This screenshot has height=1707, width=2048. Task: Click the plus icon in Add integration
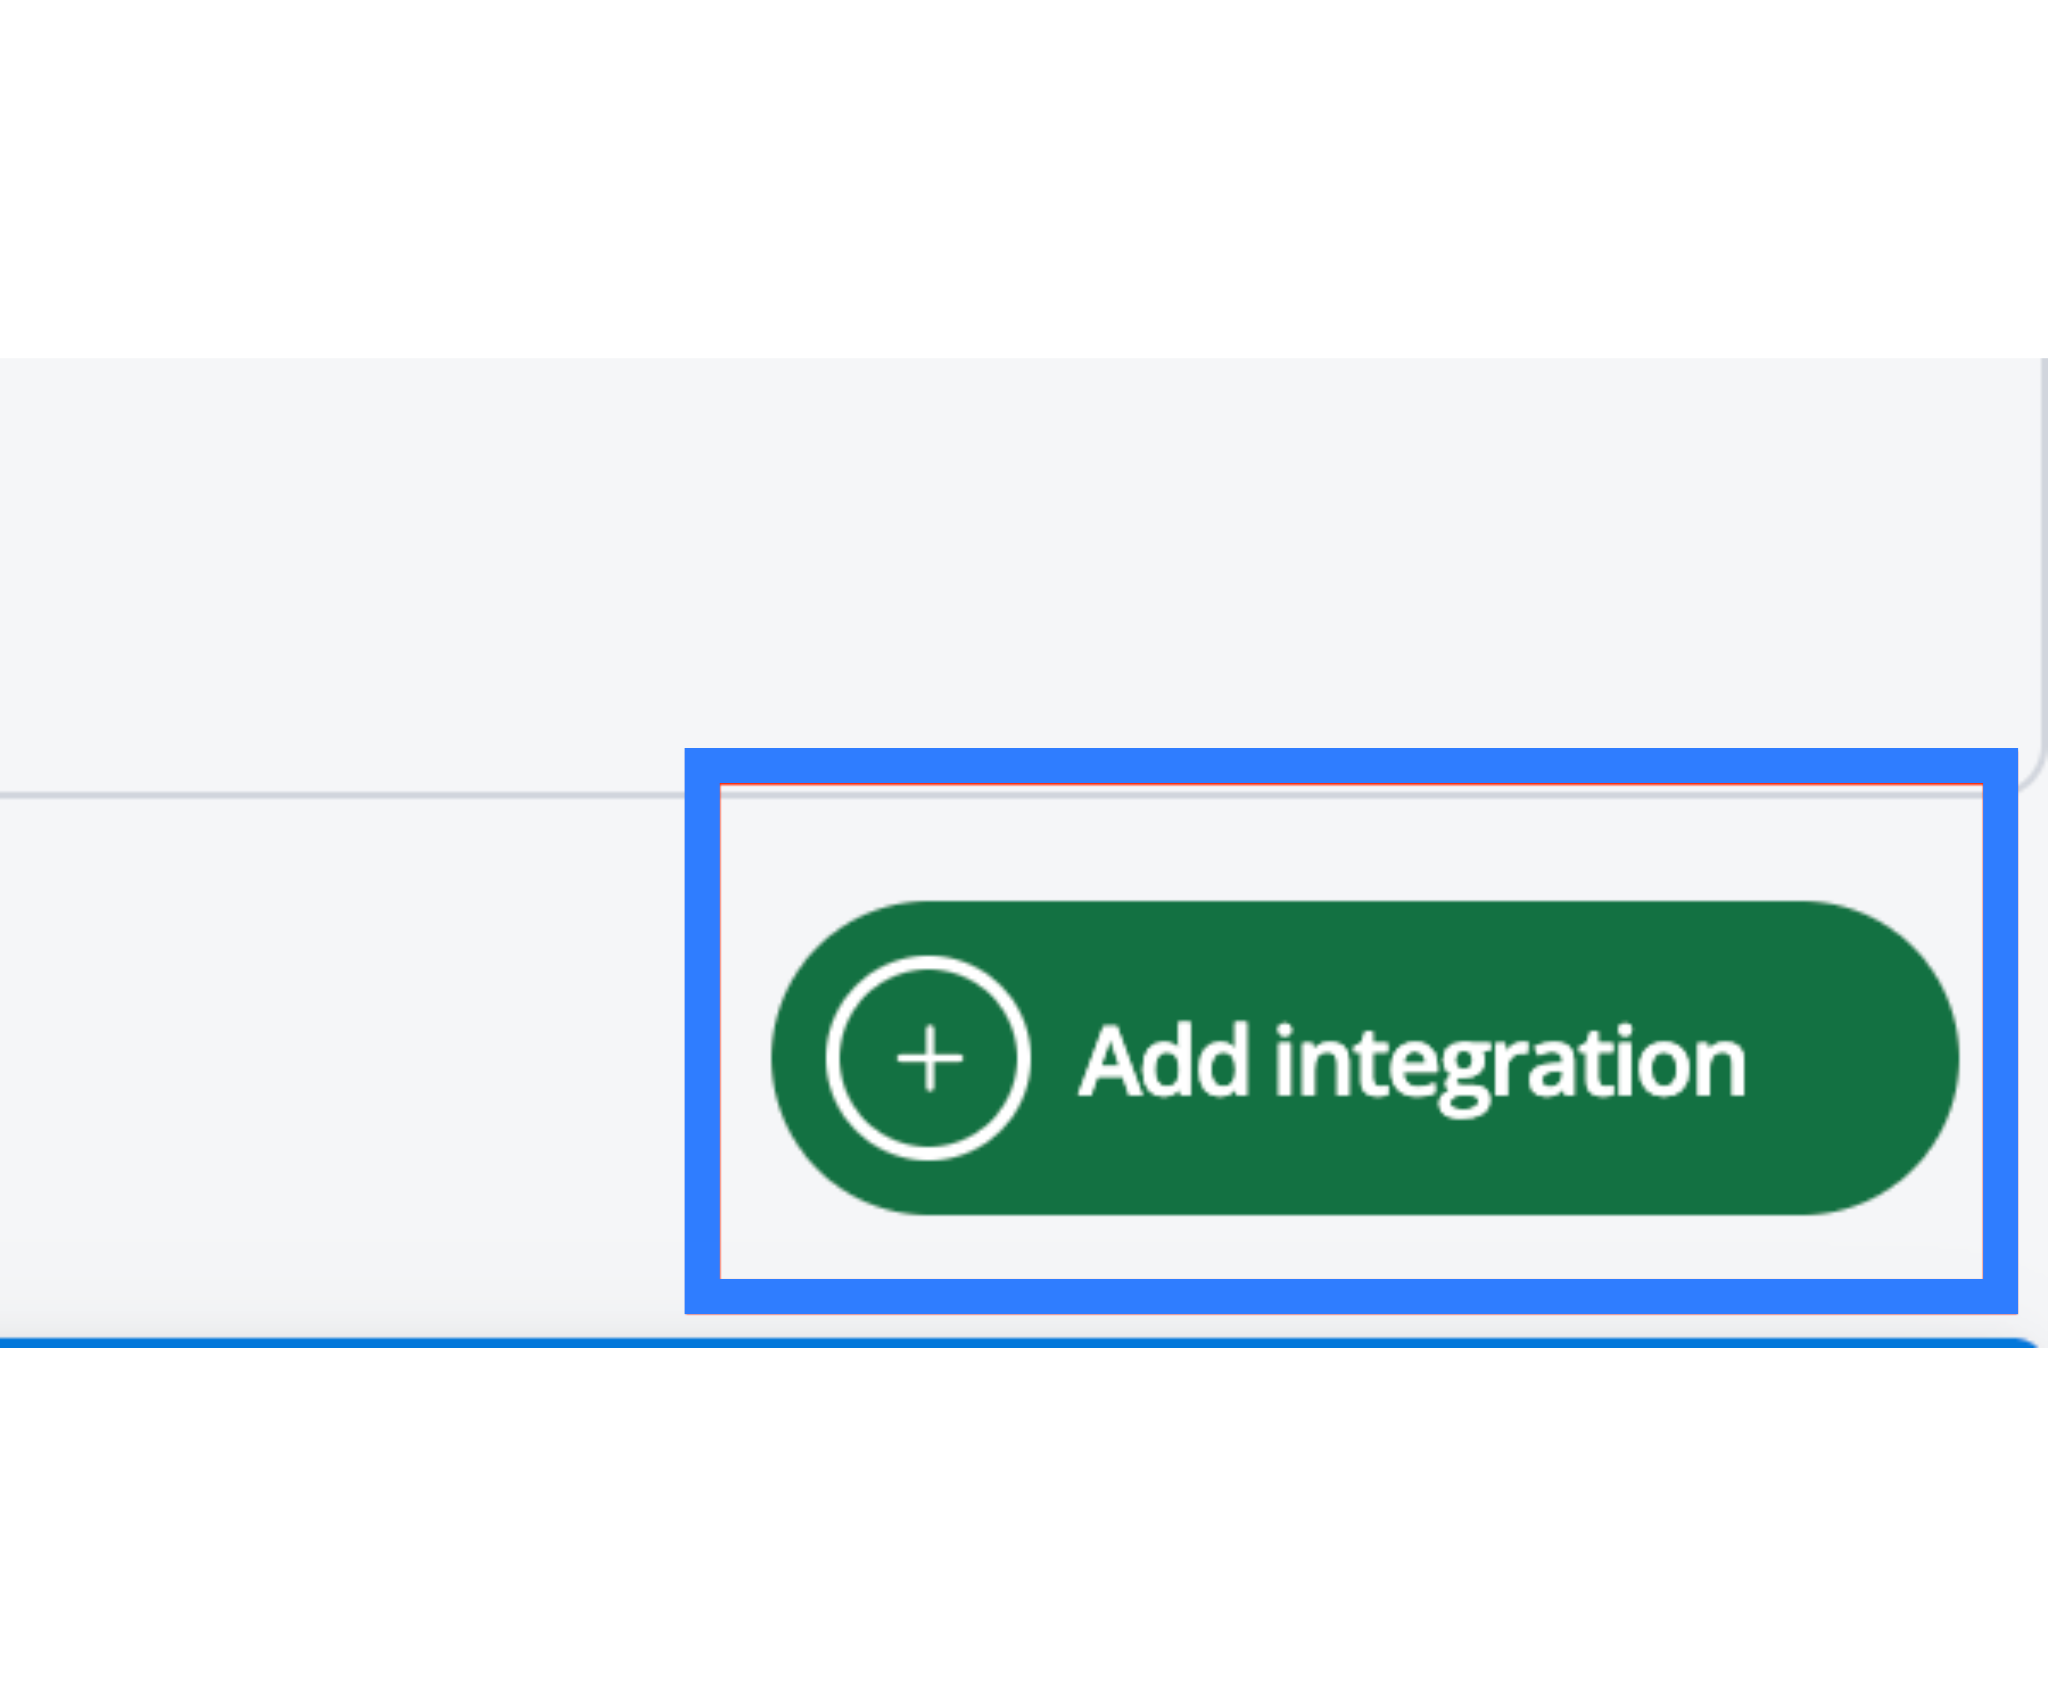(x=929, y=1058)
